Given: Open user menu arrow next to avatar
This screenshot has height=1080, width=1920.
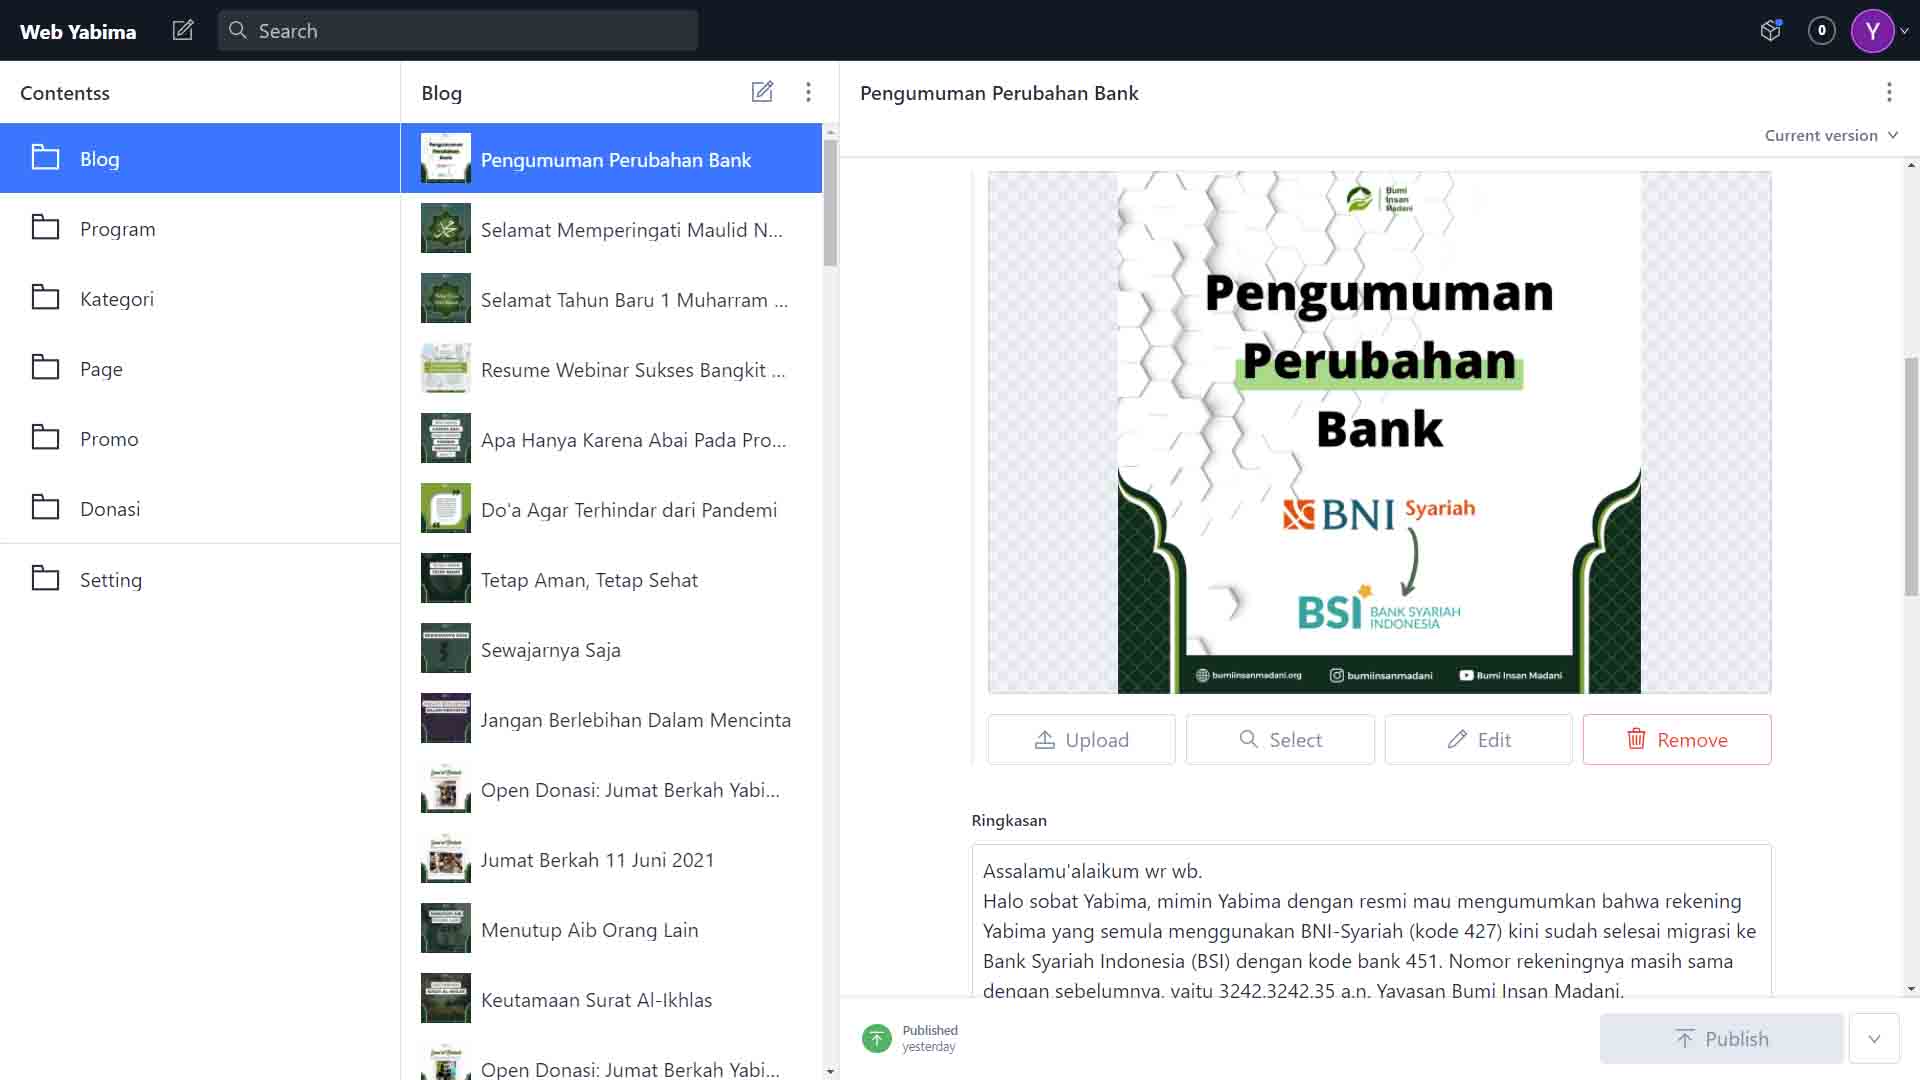Looking at the screenshot, I should click(1905, 31).
